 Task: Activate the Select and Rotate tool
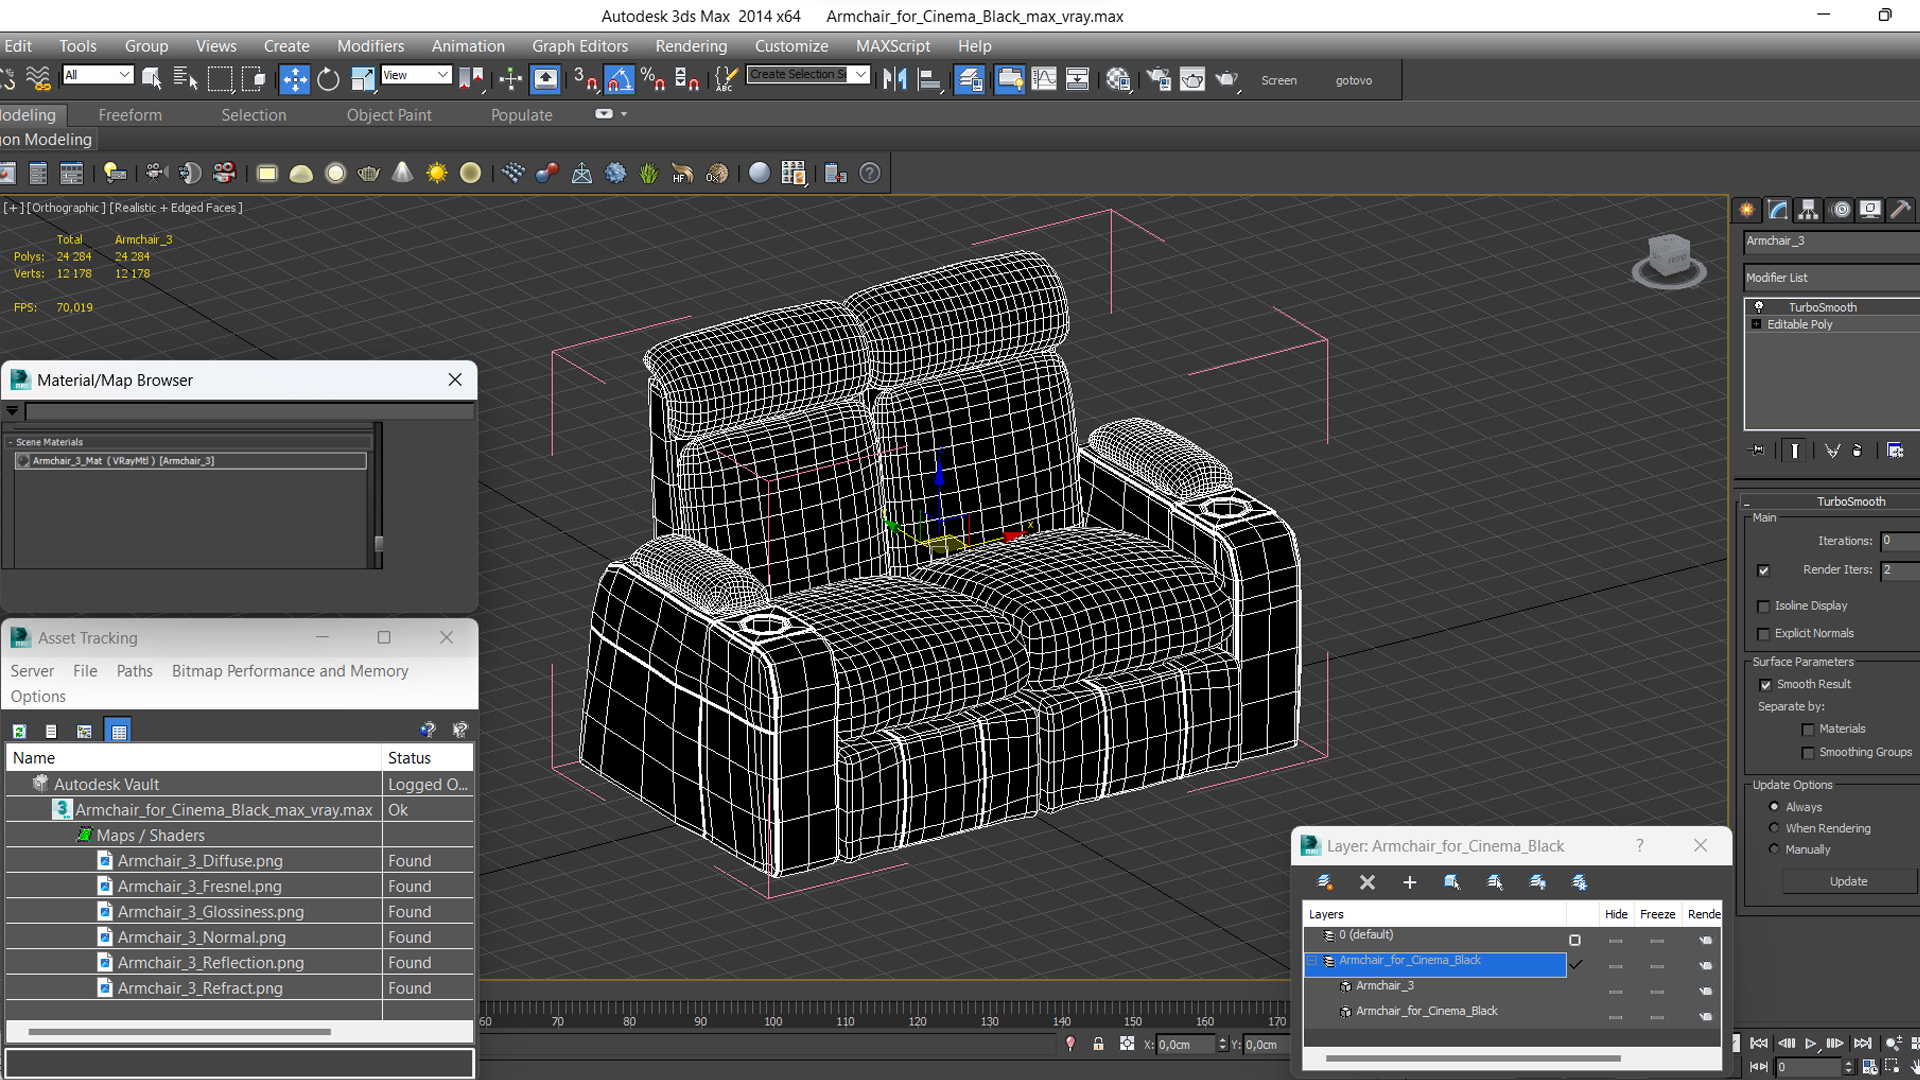pyautogui.click(x=328, y=79)
